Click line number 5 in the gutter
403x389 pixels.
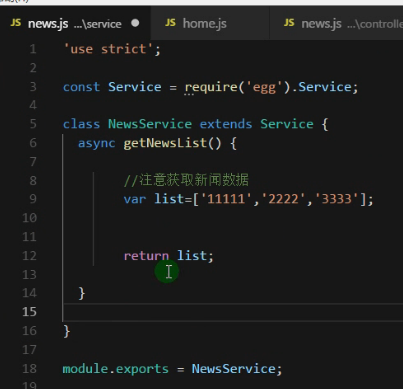click(x=33, y=124)
